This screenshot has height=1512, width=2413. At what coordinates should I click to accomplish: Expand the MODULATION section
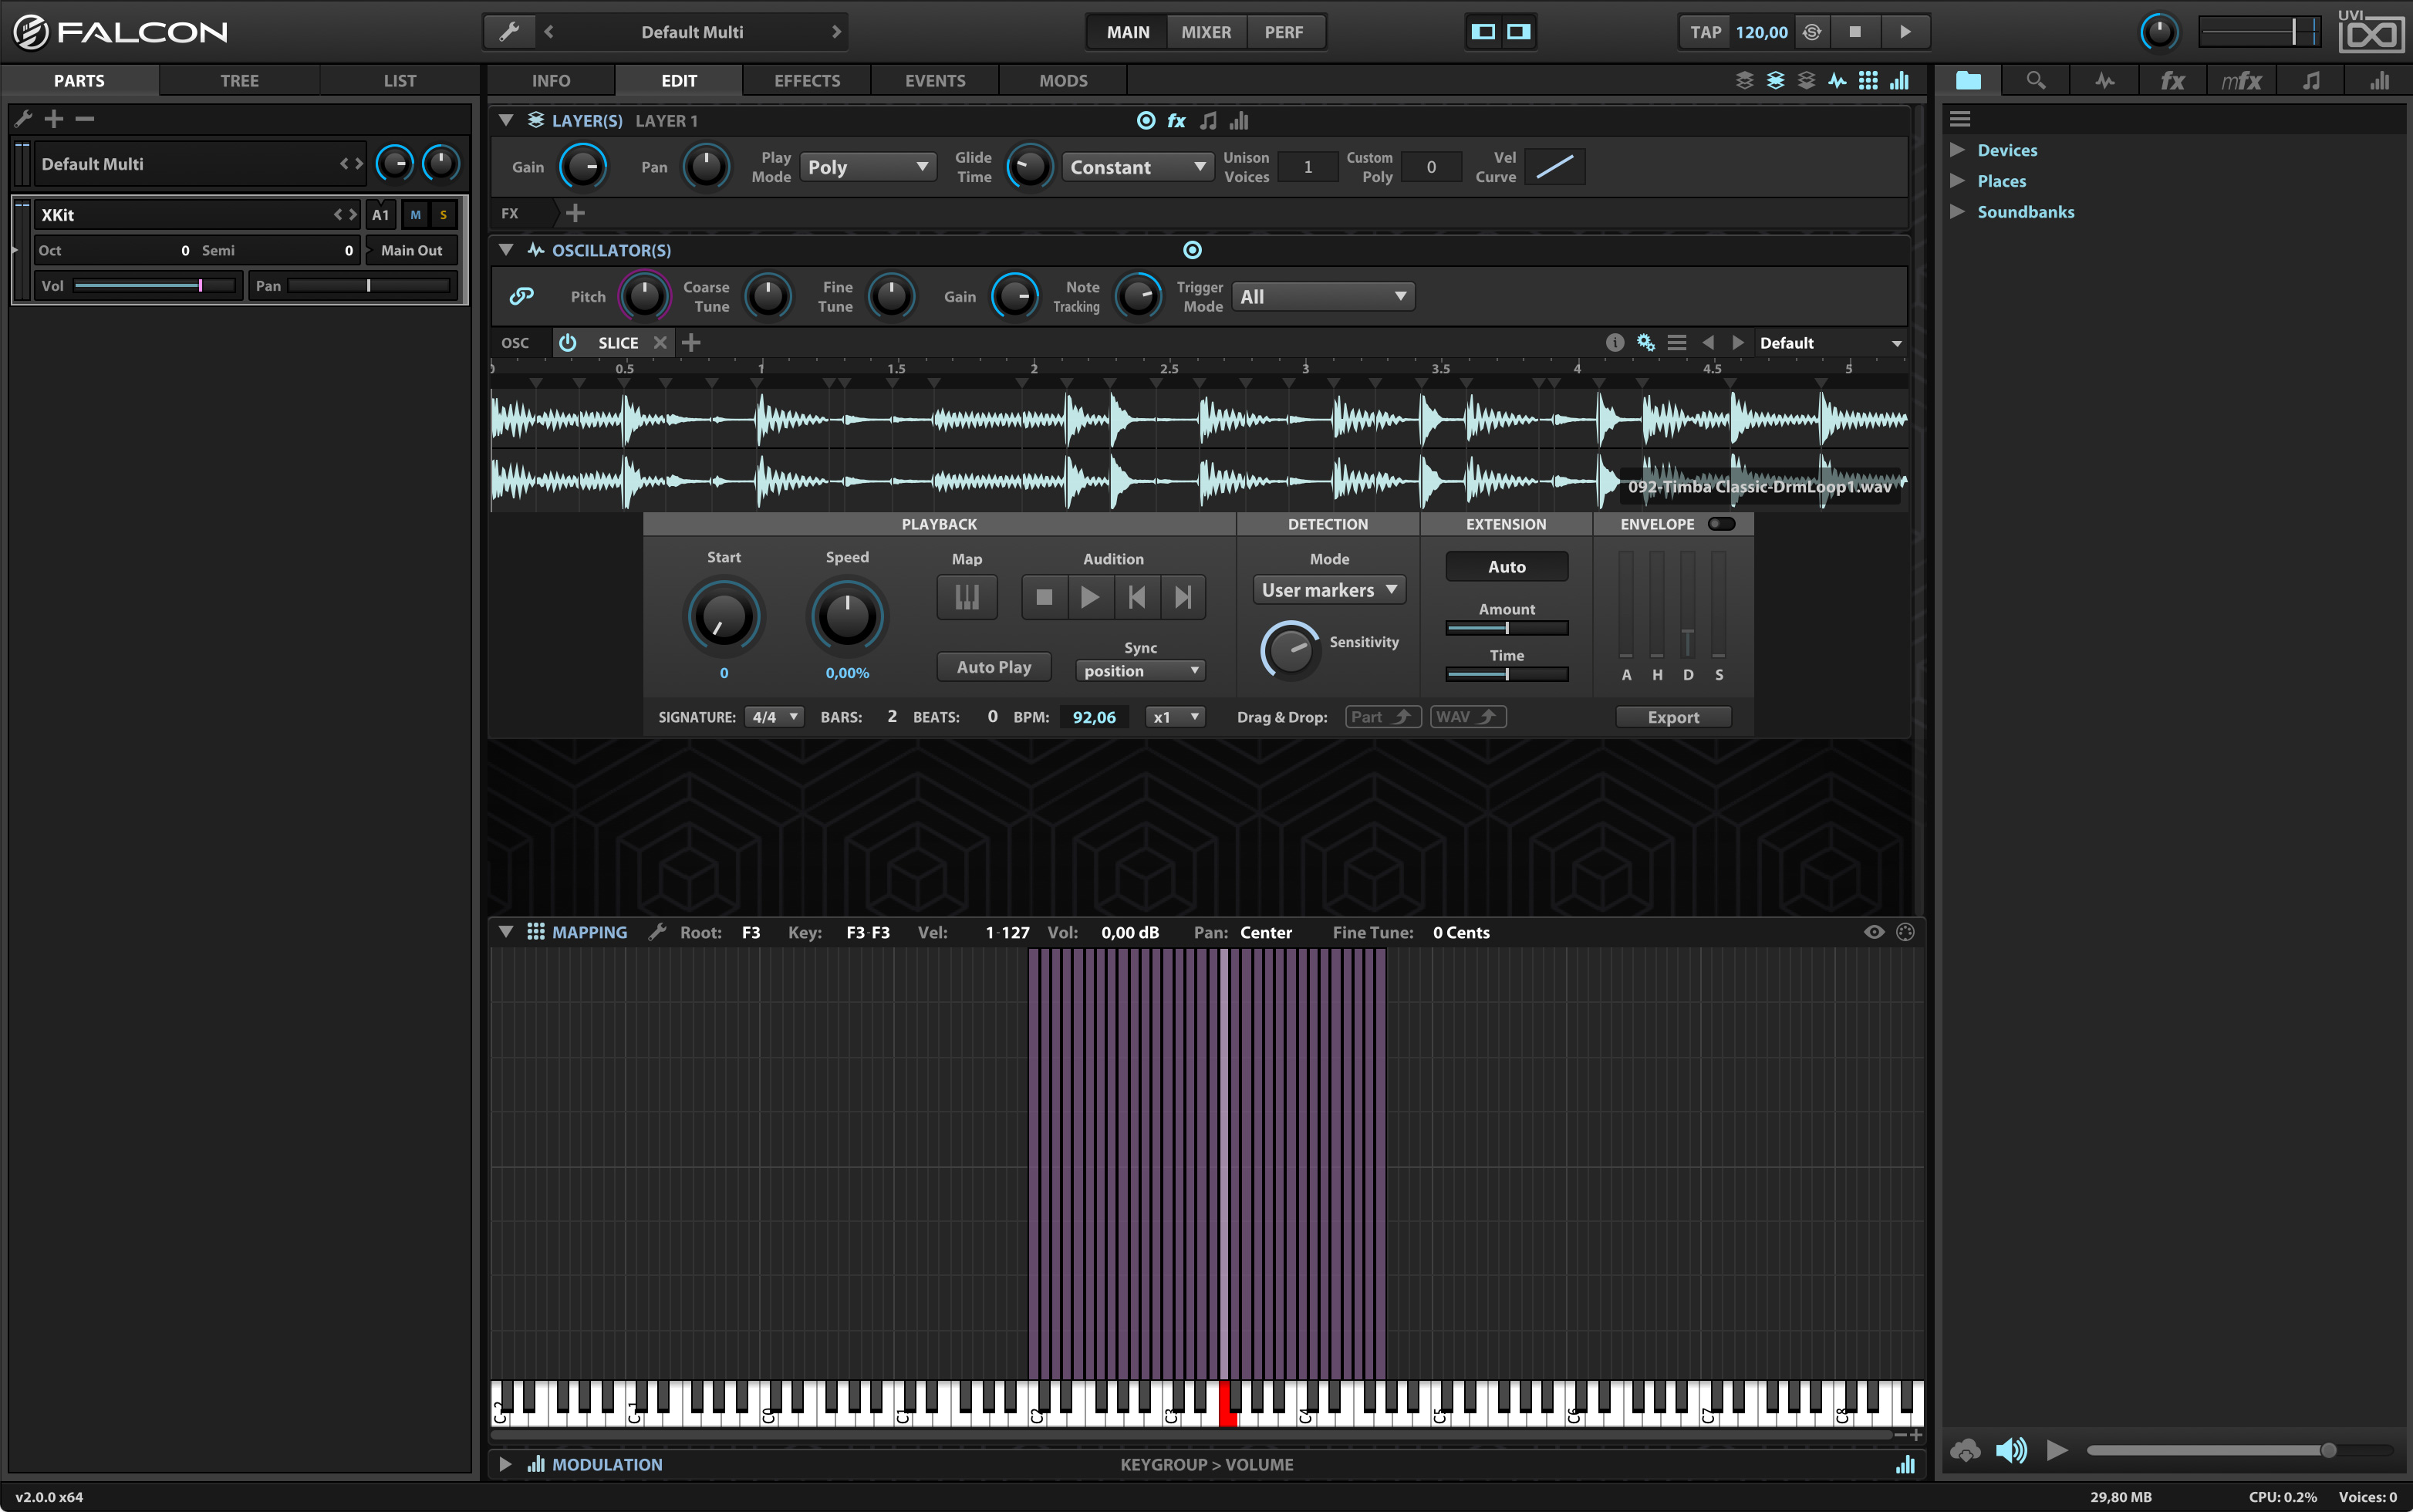tap(506, 1464)
